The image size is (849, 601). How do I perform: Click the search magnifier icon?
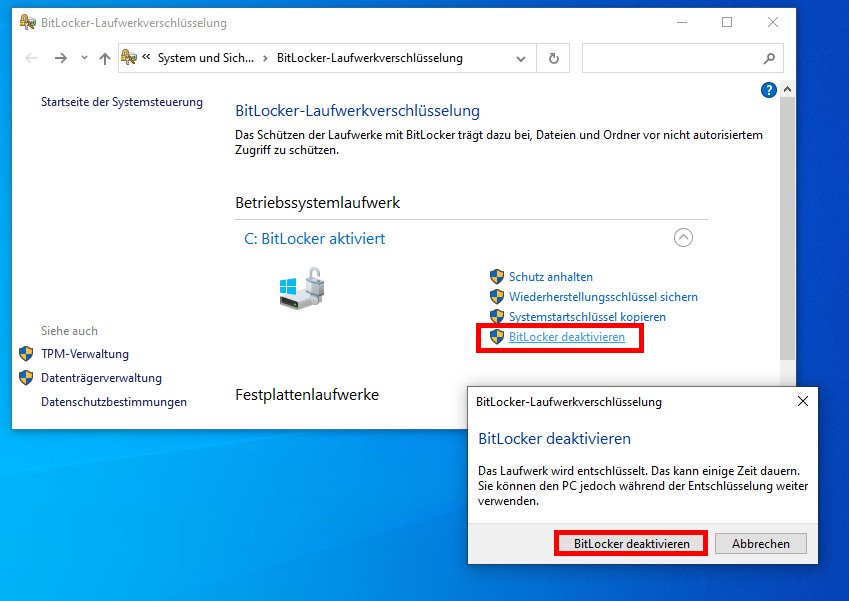point(769,58)
